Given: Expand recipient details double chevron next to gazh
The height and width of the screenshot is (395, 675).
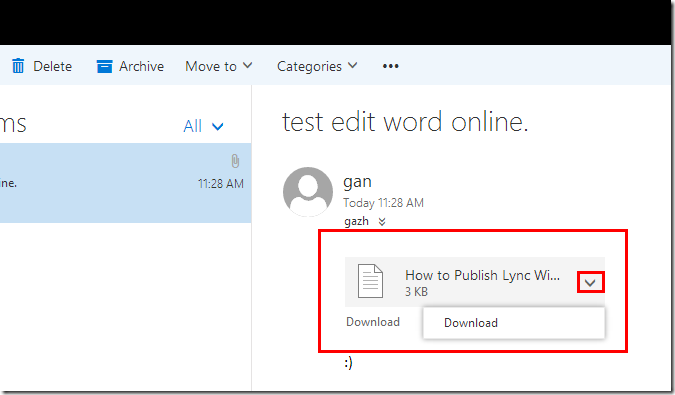Looking at the screenshot, I should point(382,222).
